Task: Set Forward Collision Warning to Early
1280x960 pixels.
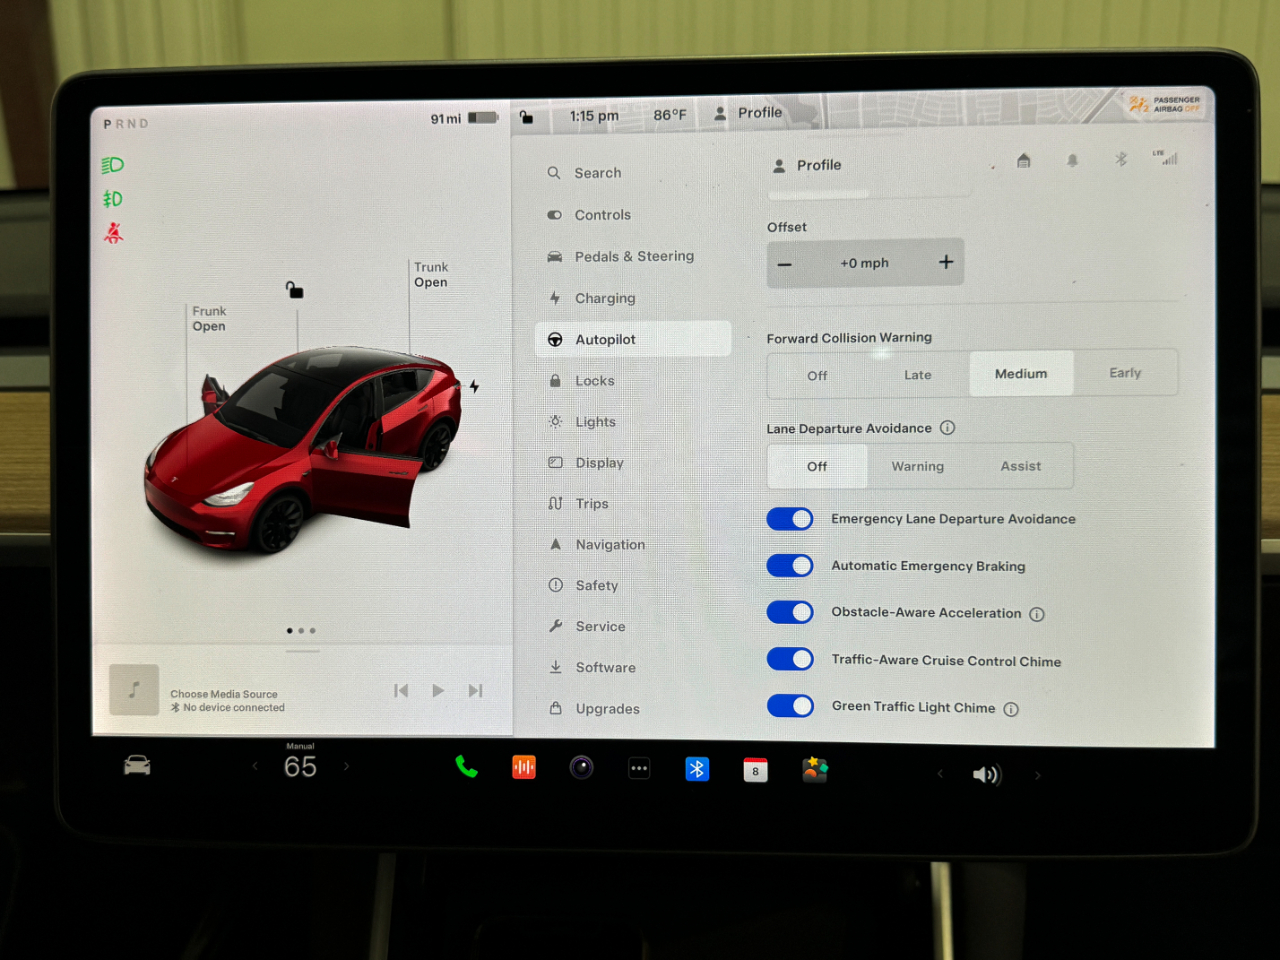Action: coord(1125,373)
